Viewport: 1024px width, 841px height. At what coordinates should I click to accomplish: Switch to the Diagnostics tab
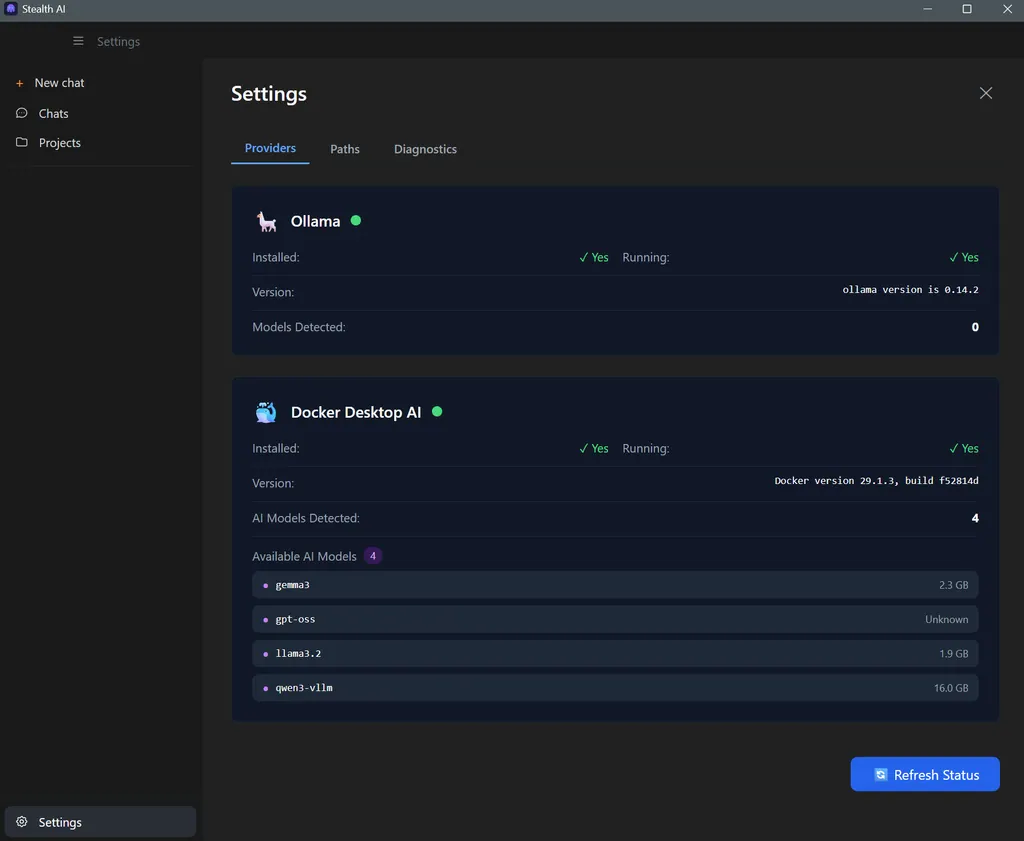click(x=425, y=149)
